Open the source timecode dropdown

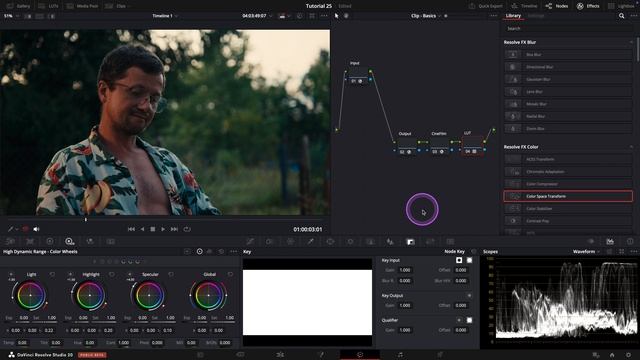coord(257,16)
